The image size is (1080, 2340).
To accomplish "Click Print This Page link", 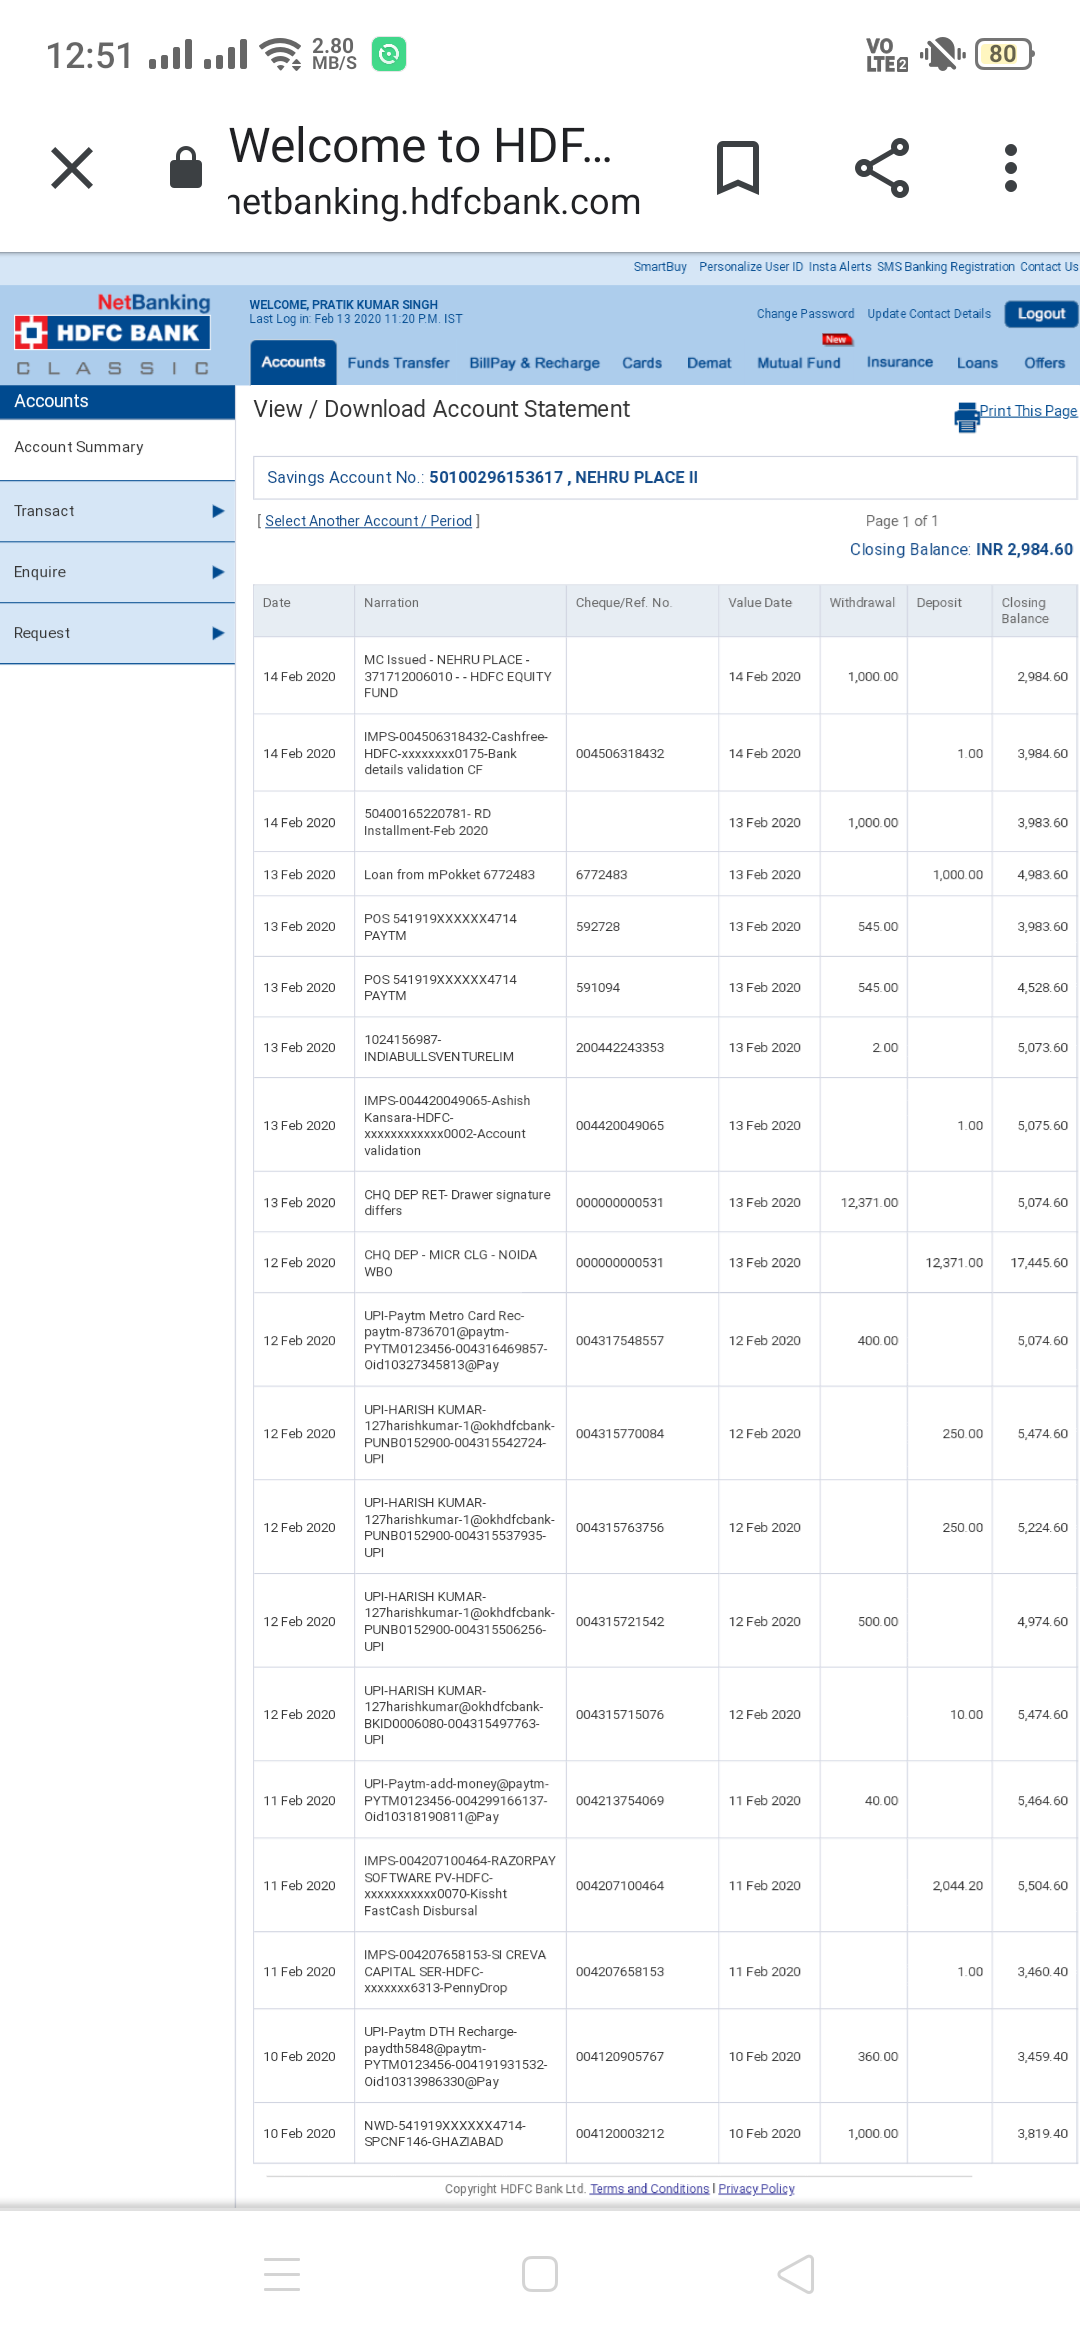I will pyautogui.click(x=1028, y=411).
